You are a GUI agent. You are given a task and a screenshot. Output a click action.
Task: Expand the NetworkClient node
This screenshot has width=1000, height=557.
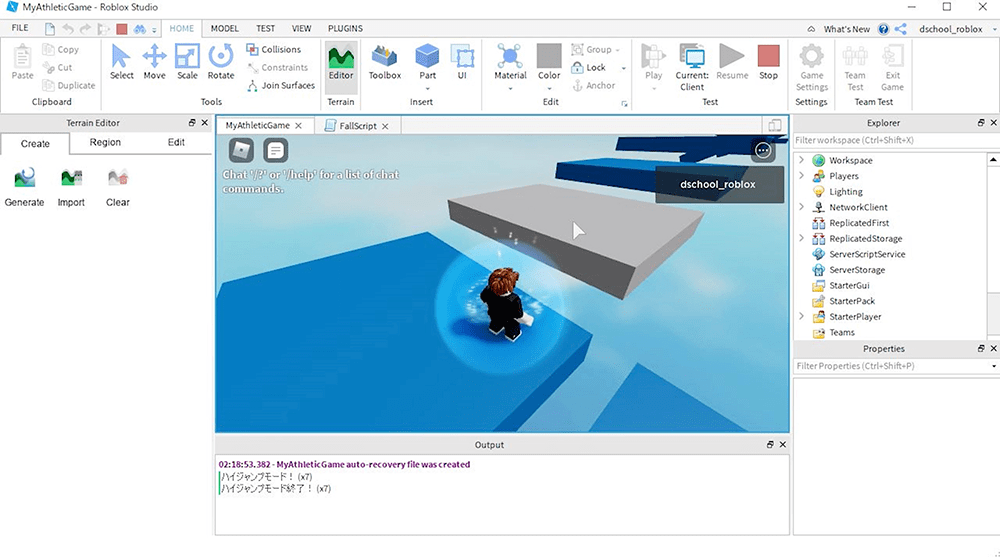click(802, 207)
